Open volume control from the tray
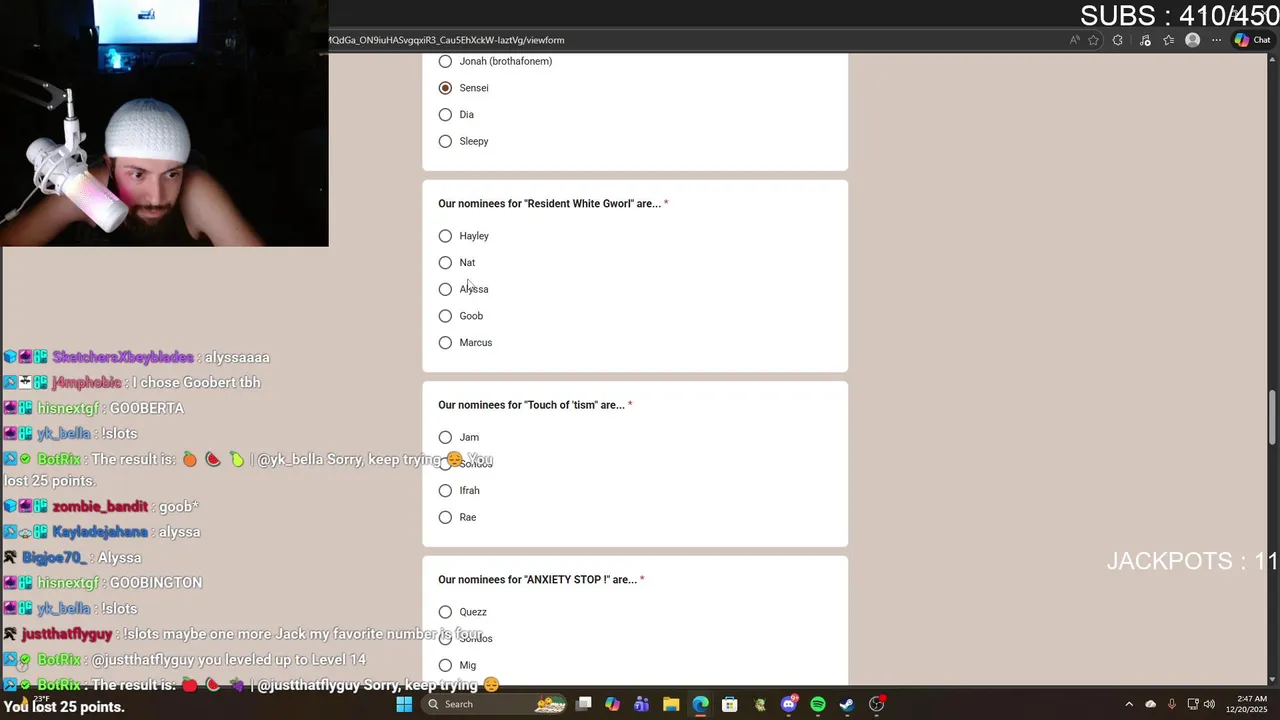This screenshot has height=720, width=1280. click(1209, 704)
